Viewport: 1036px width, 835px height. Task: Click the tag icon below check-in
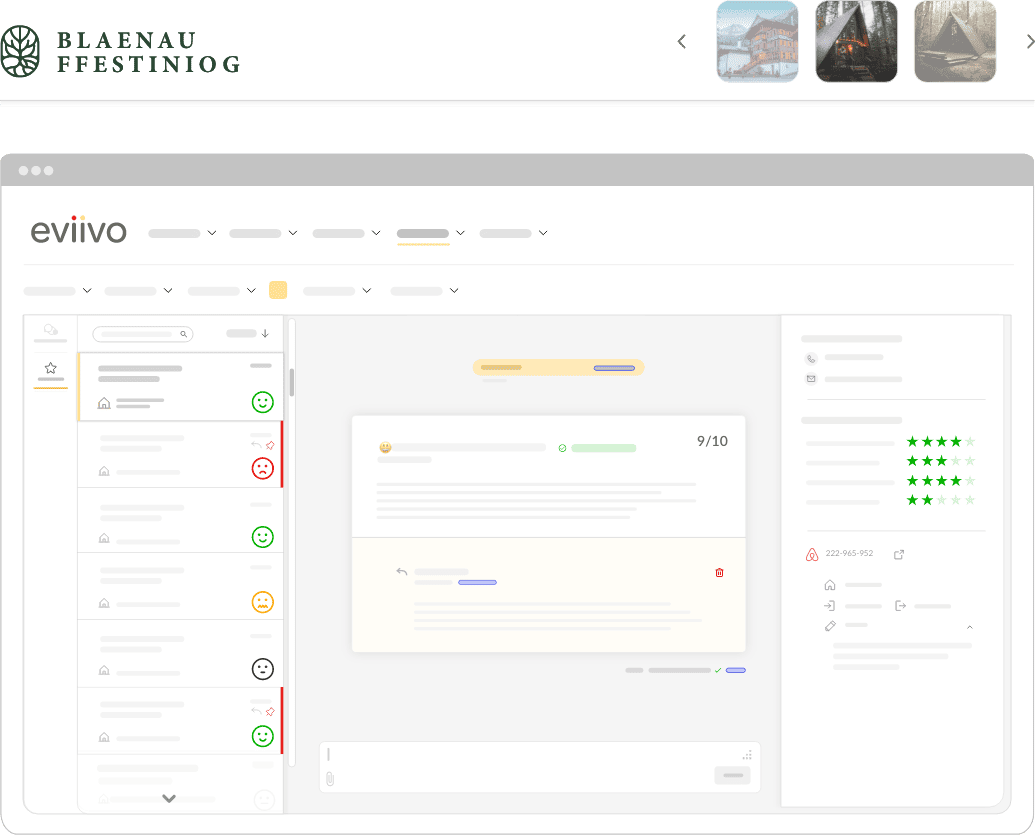(830, 626)
